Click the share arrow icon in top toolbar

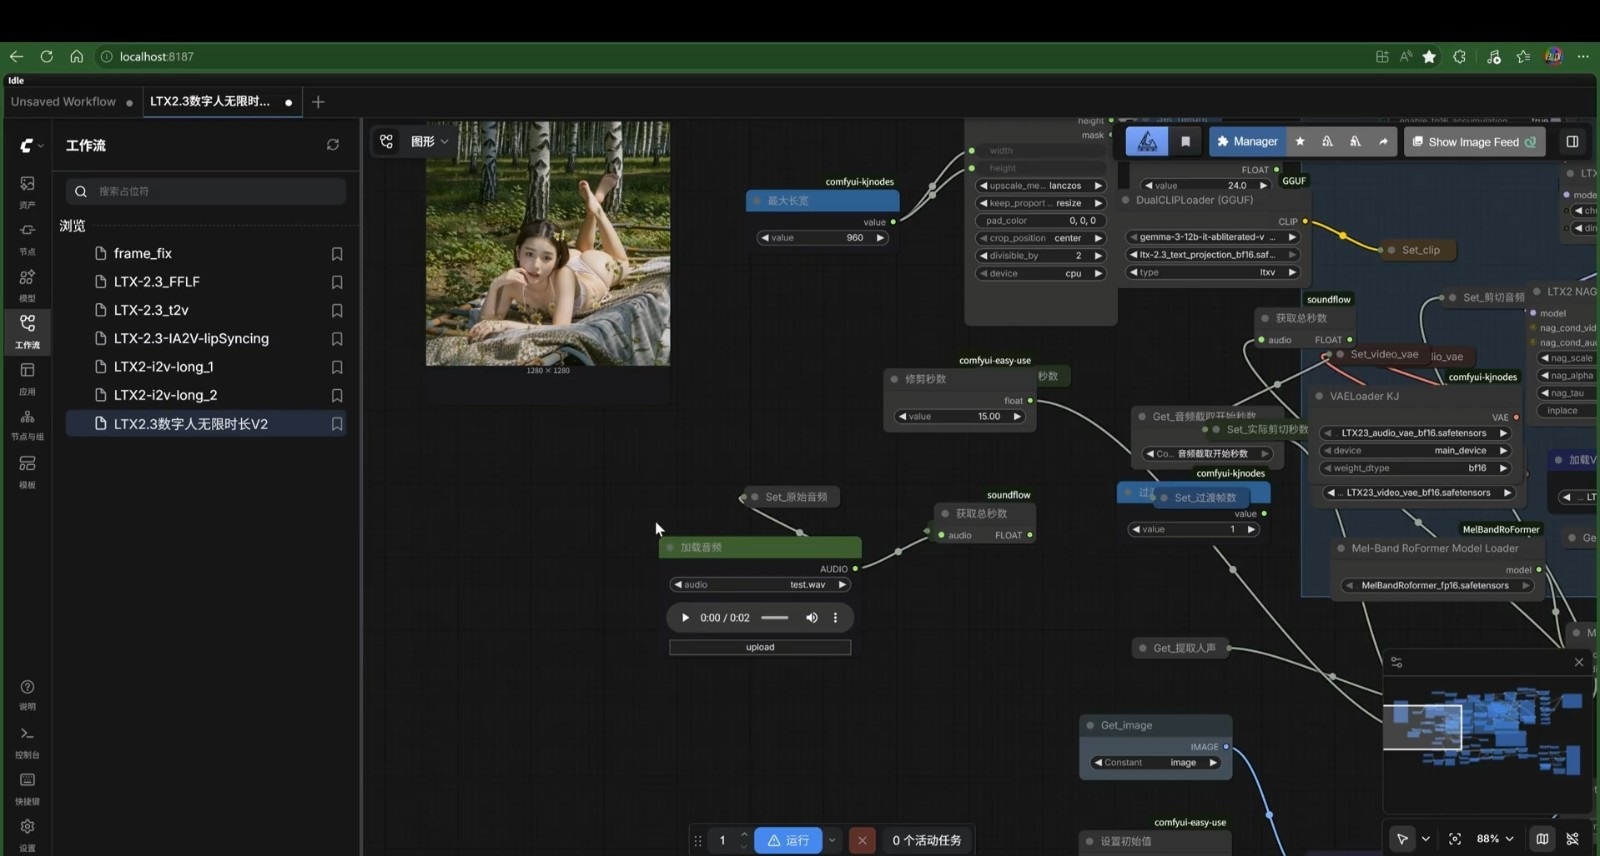[1383, 142]
